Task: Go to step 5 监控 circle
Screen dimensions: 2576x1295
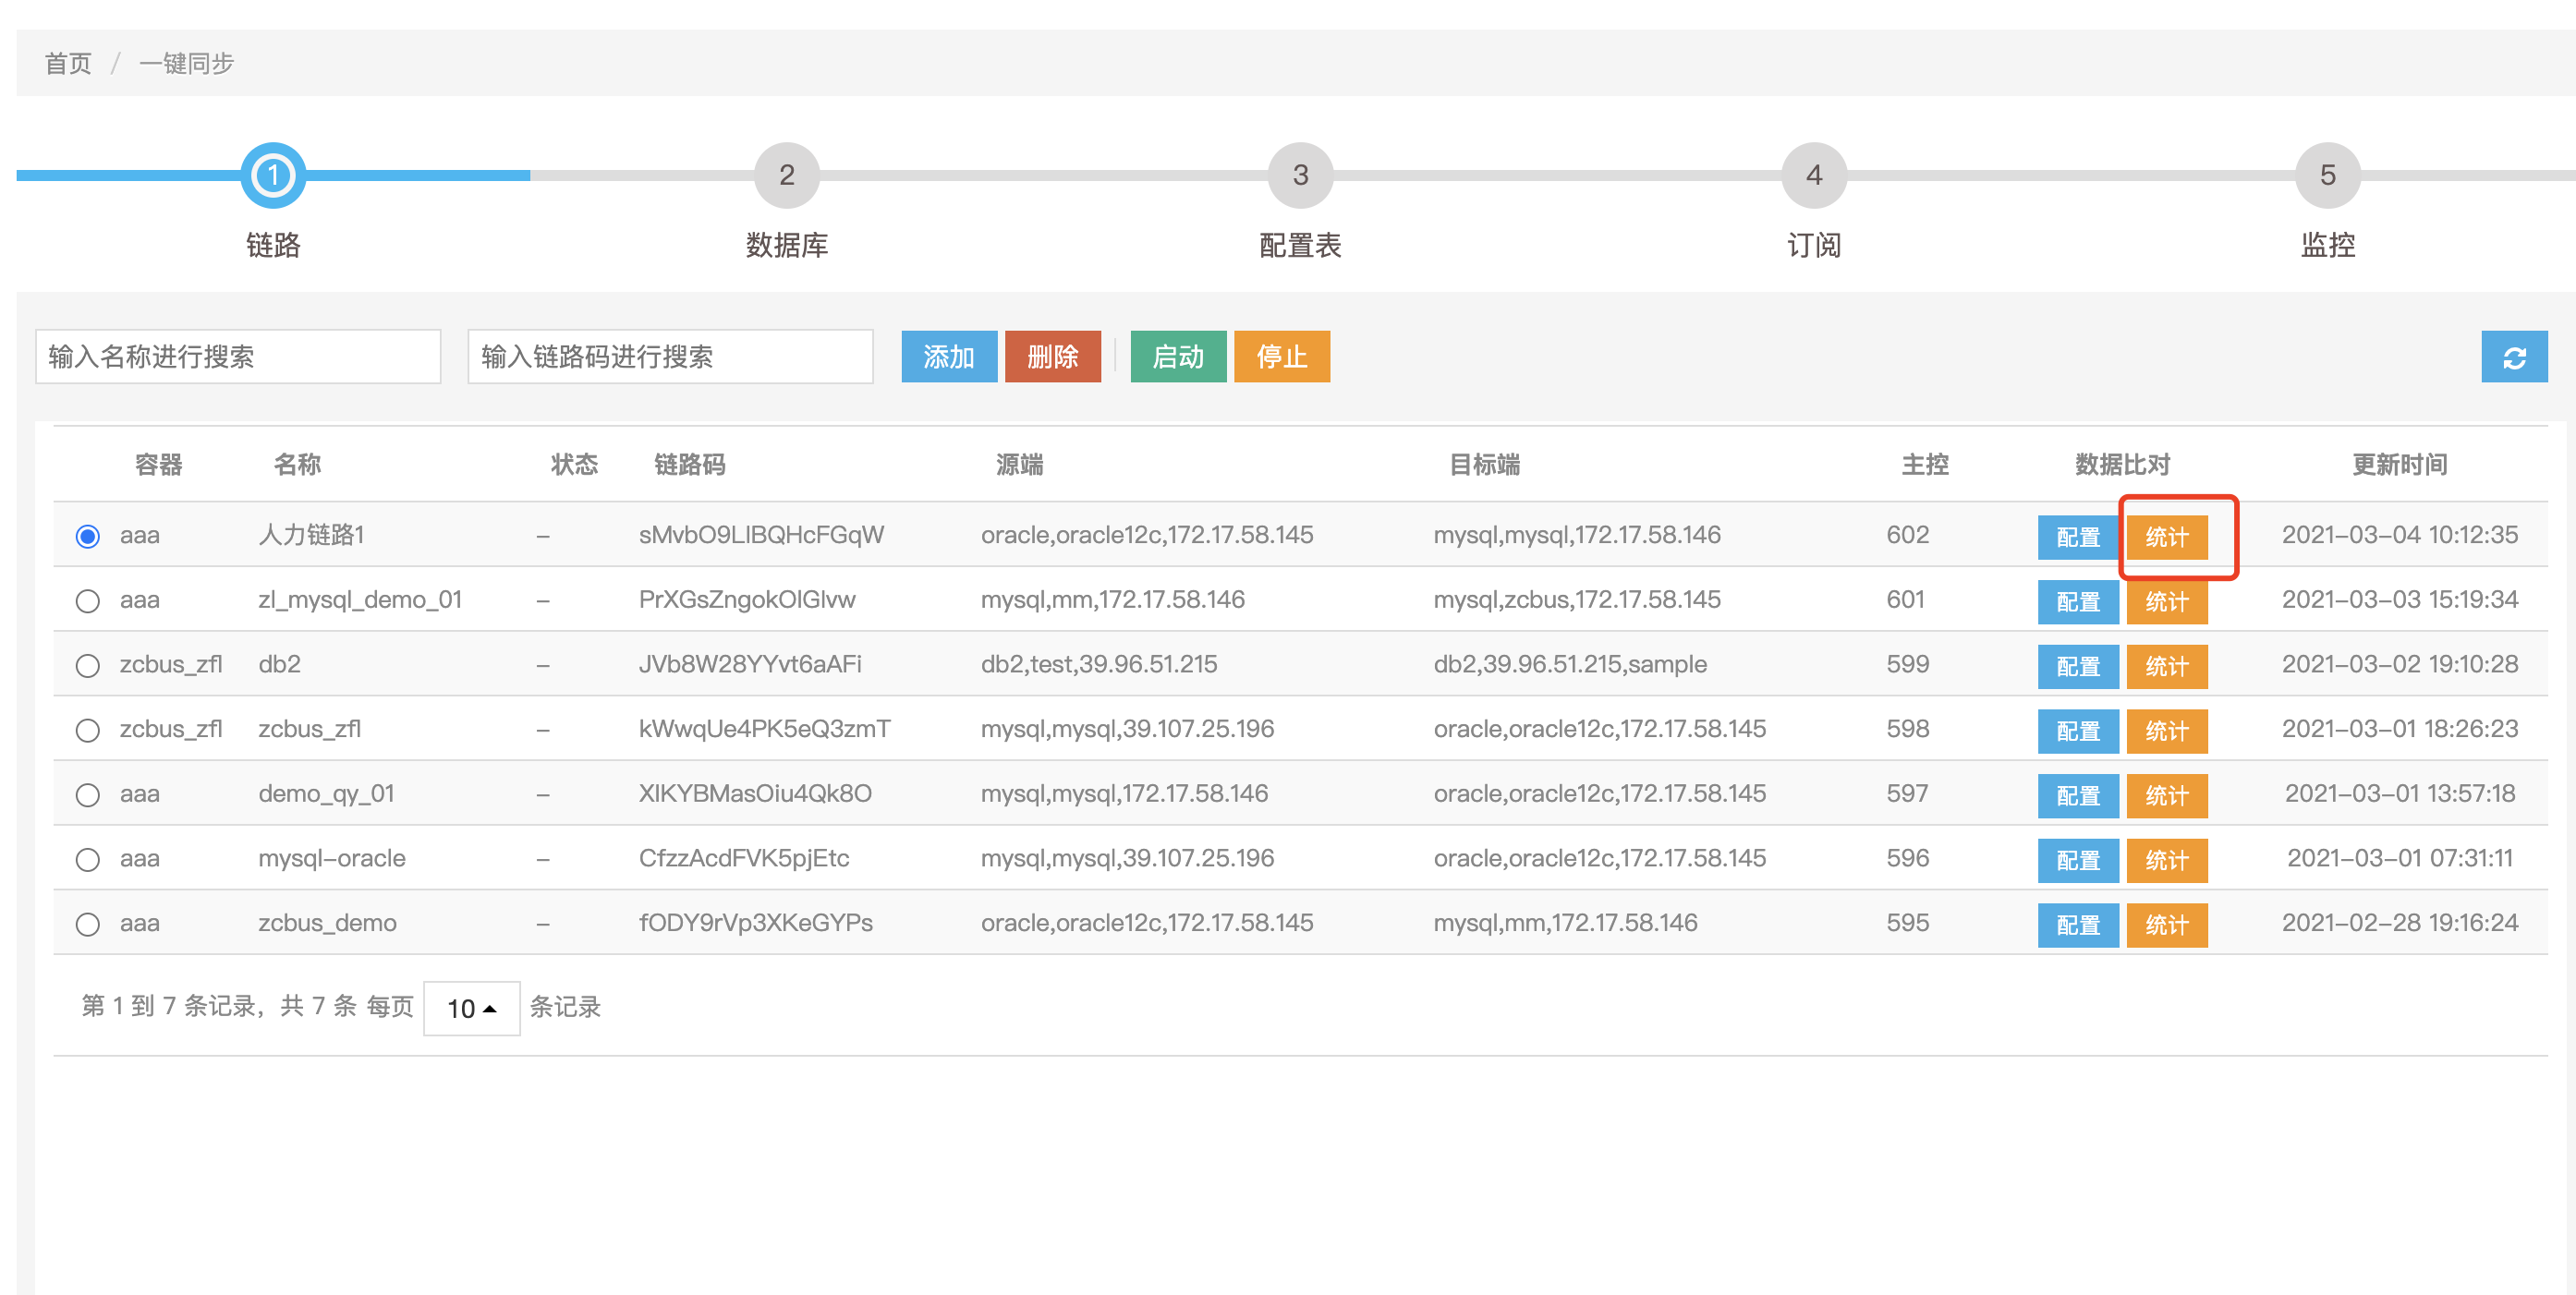Action: click(x=2327, y=175)
